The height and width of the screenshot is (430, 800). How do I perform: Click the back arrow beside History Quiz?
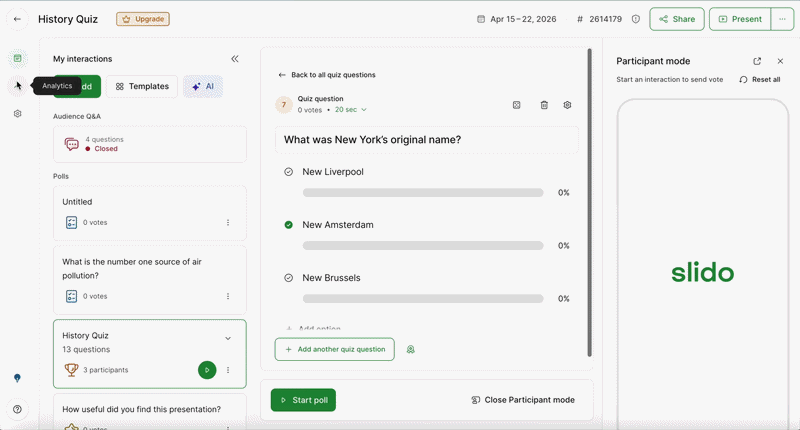pos(17,19)
